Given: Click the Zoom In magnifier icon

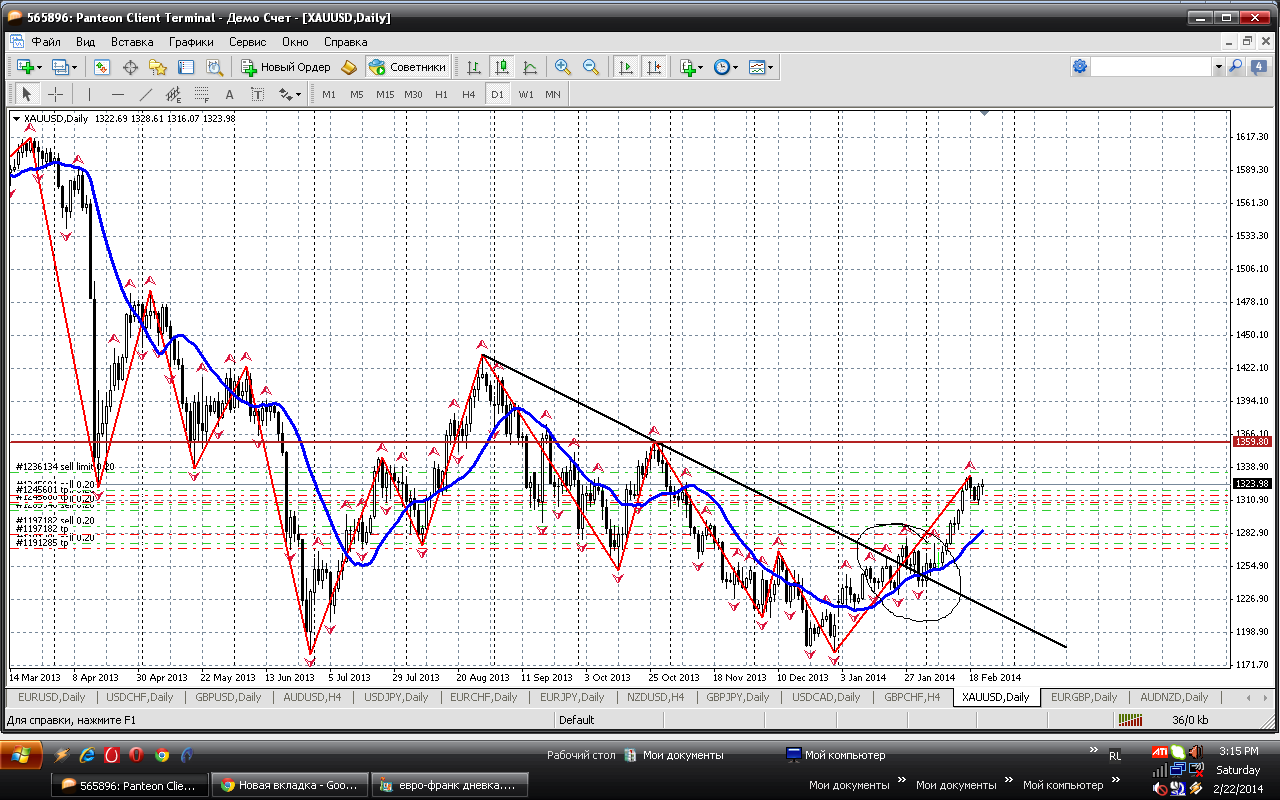Looking at the screenshot, I should tap(563, 67).
